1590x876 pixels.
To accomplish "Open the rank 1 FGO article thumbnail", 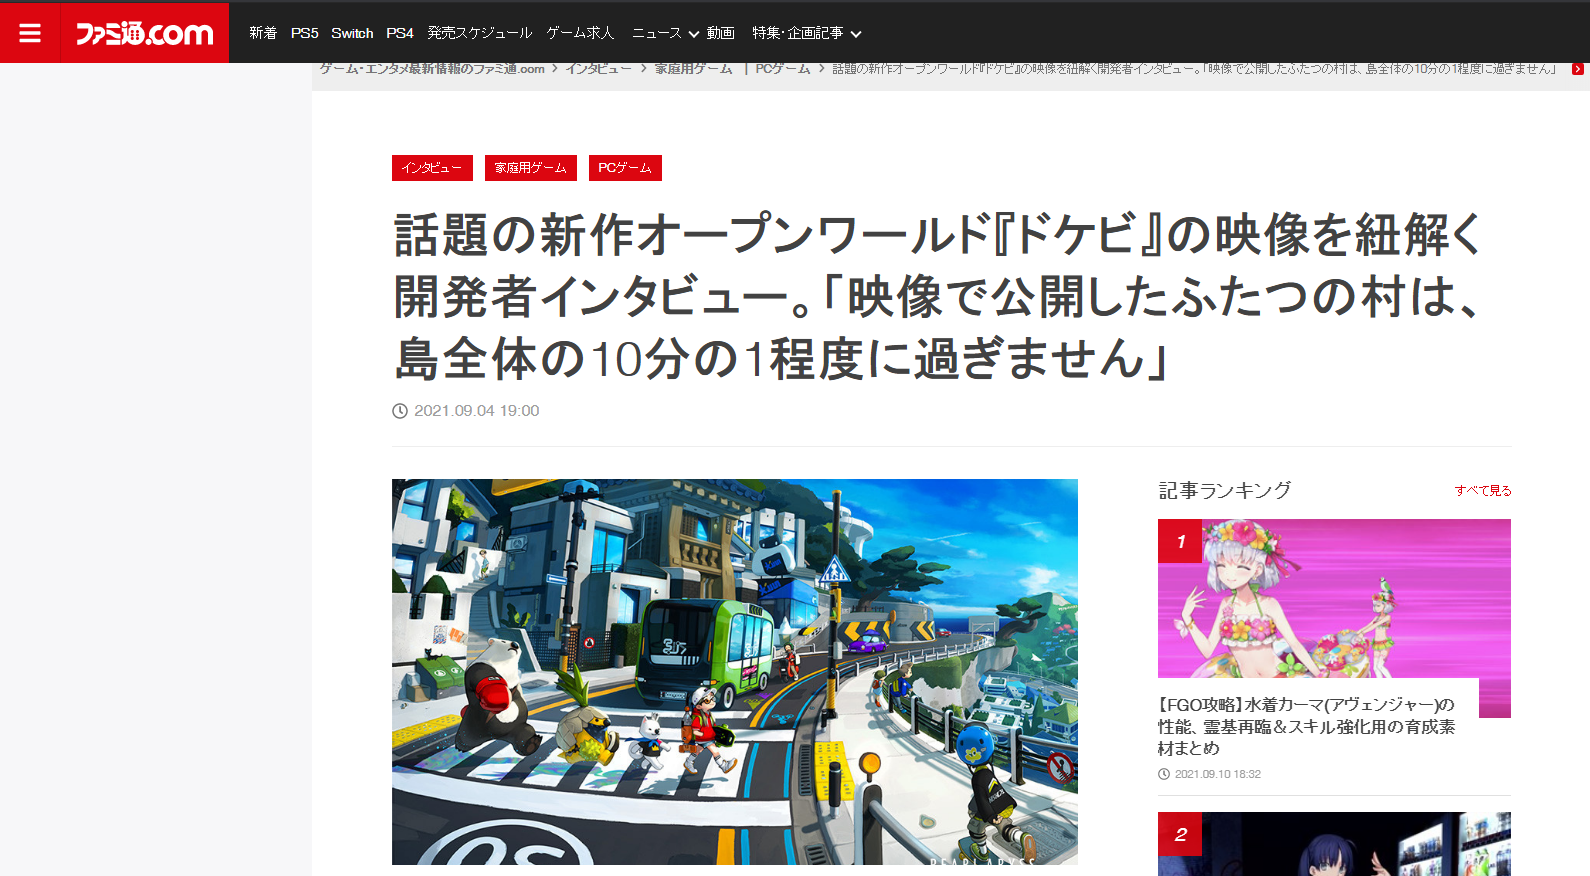I will (1333, 598).
